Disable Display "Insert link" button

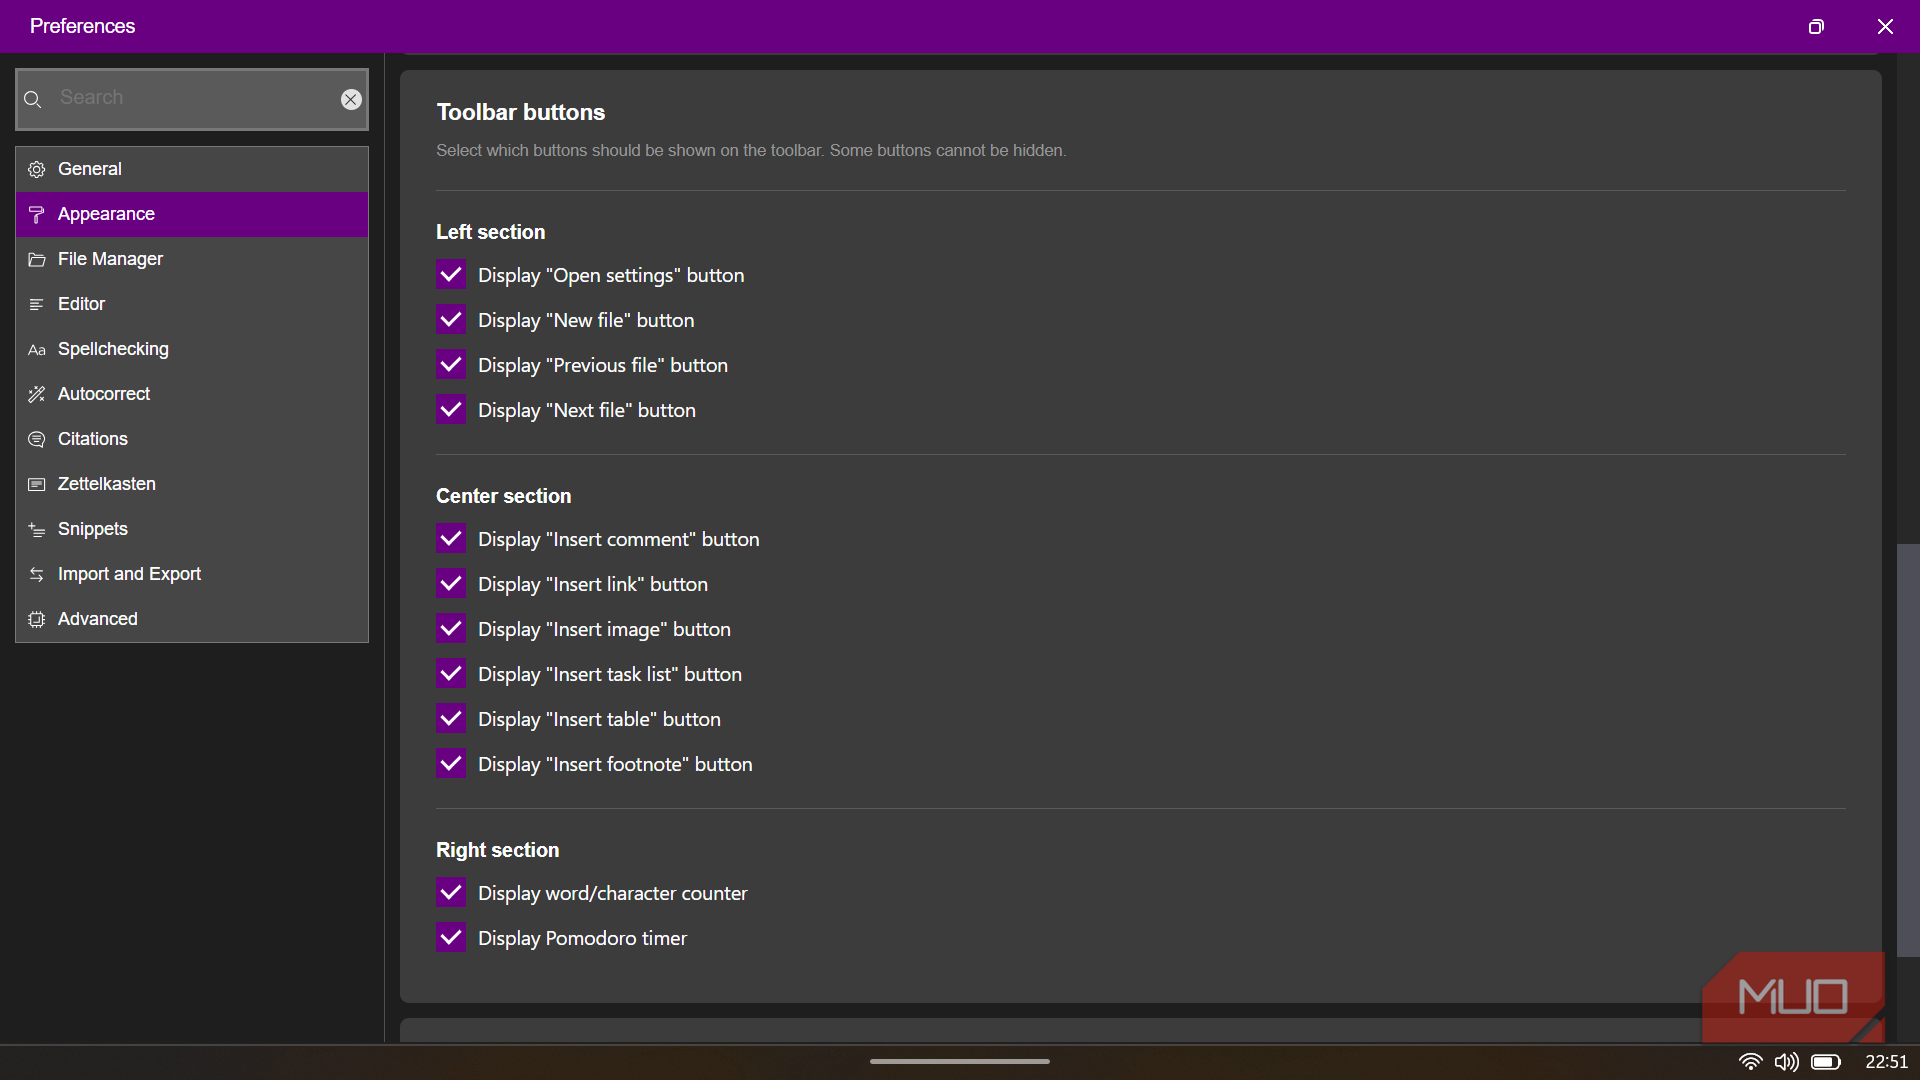451,584
